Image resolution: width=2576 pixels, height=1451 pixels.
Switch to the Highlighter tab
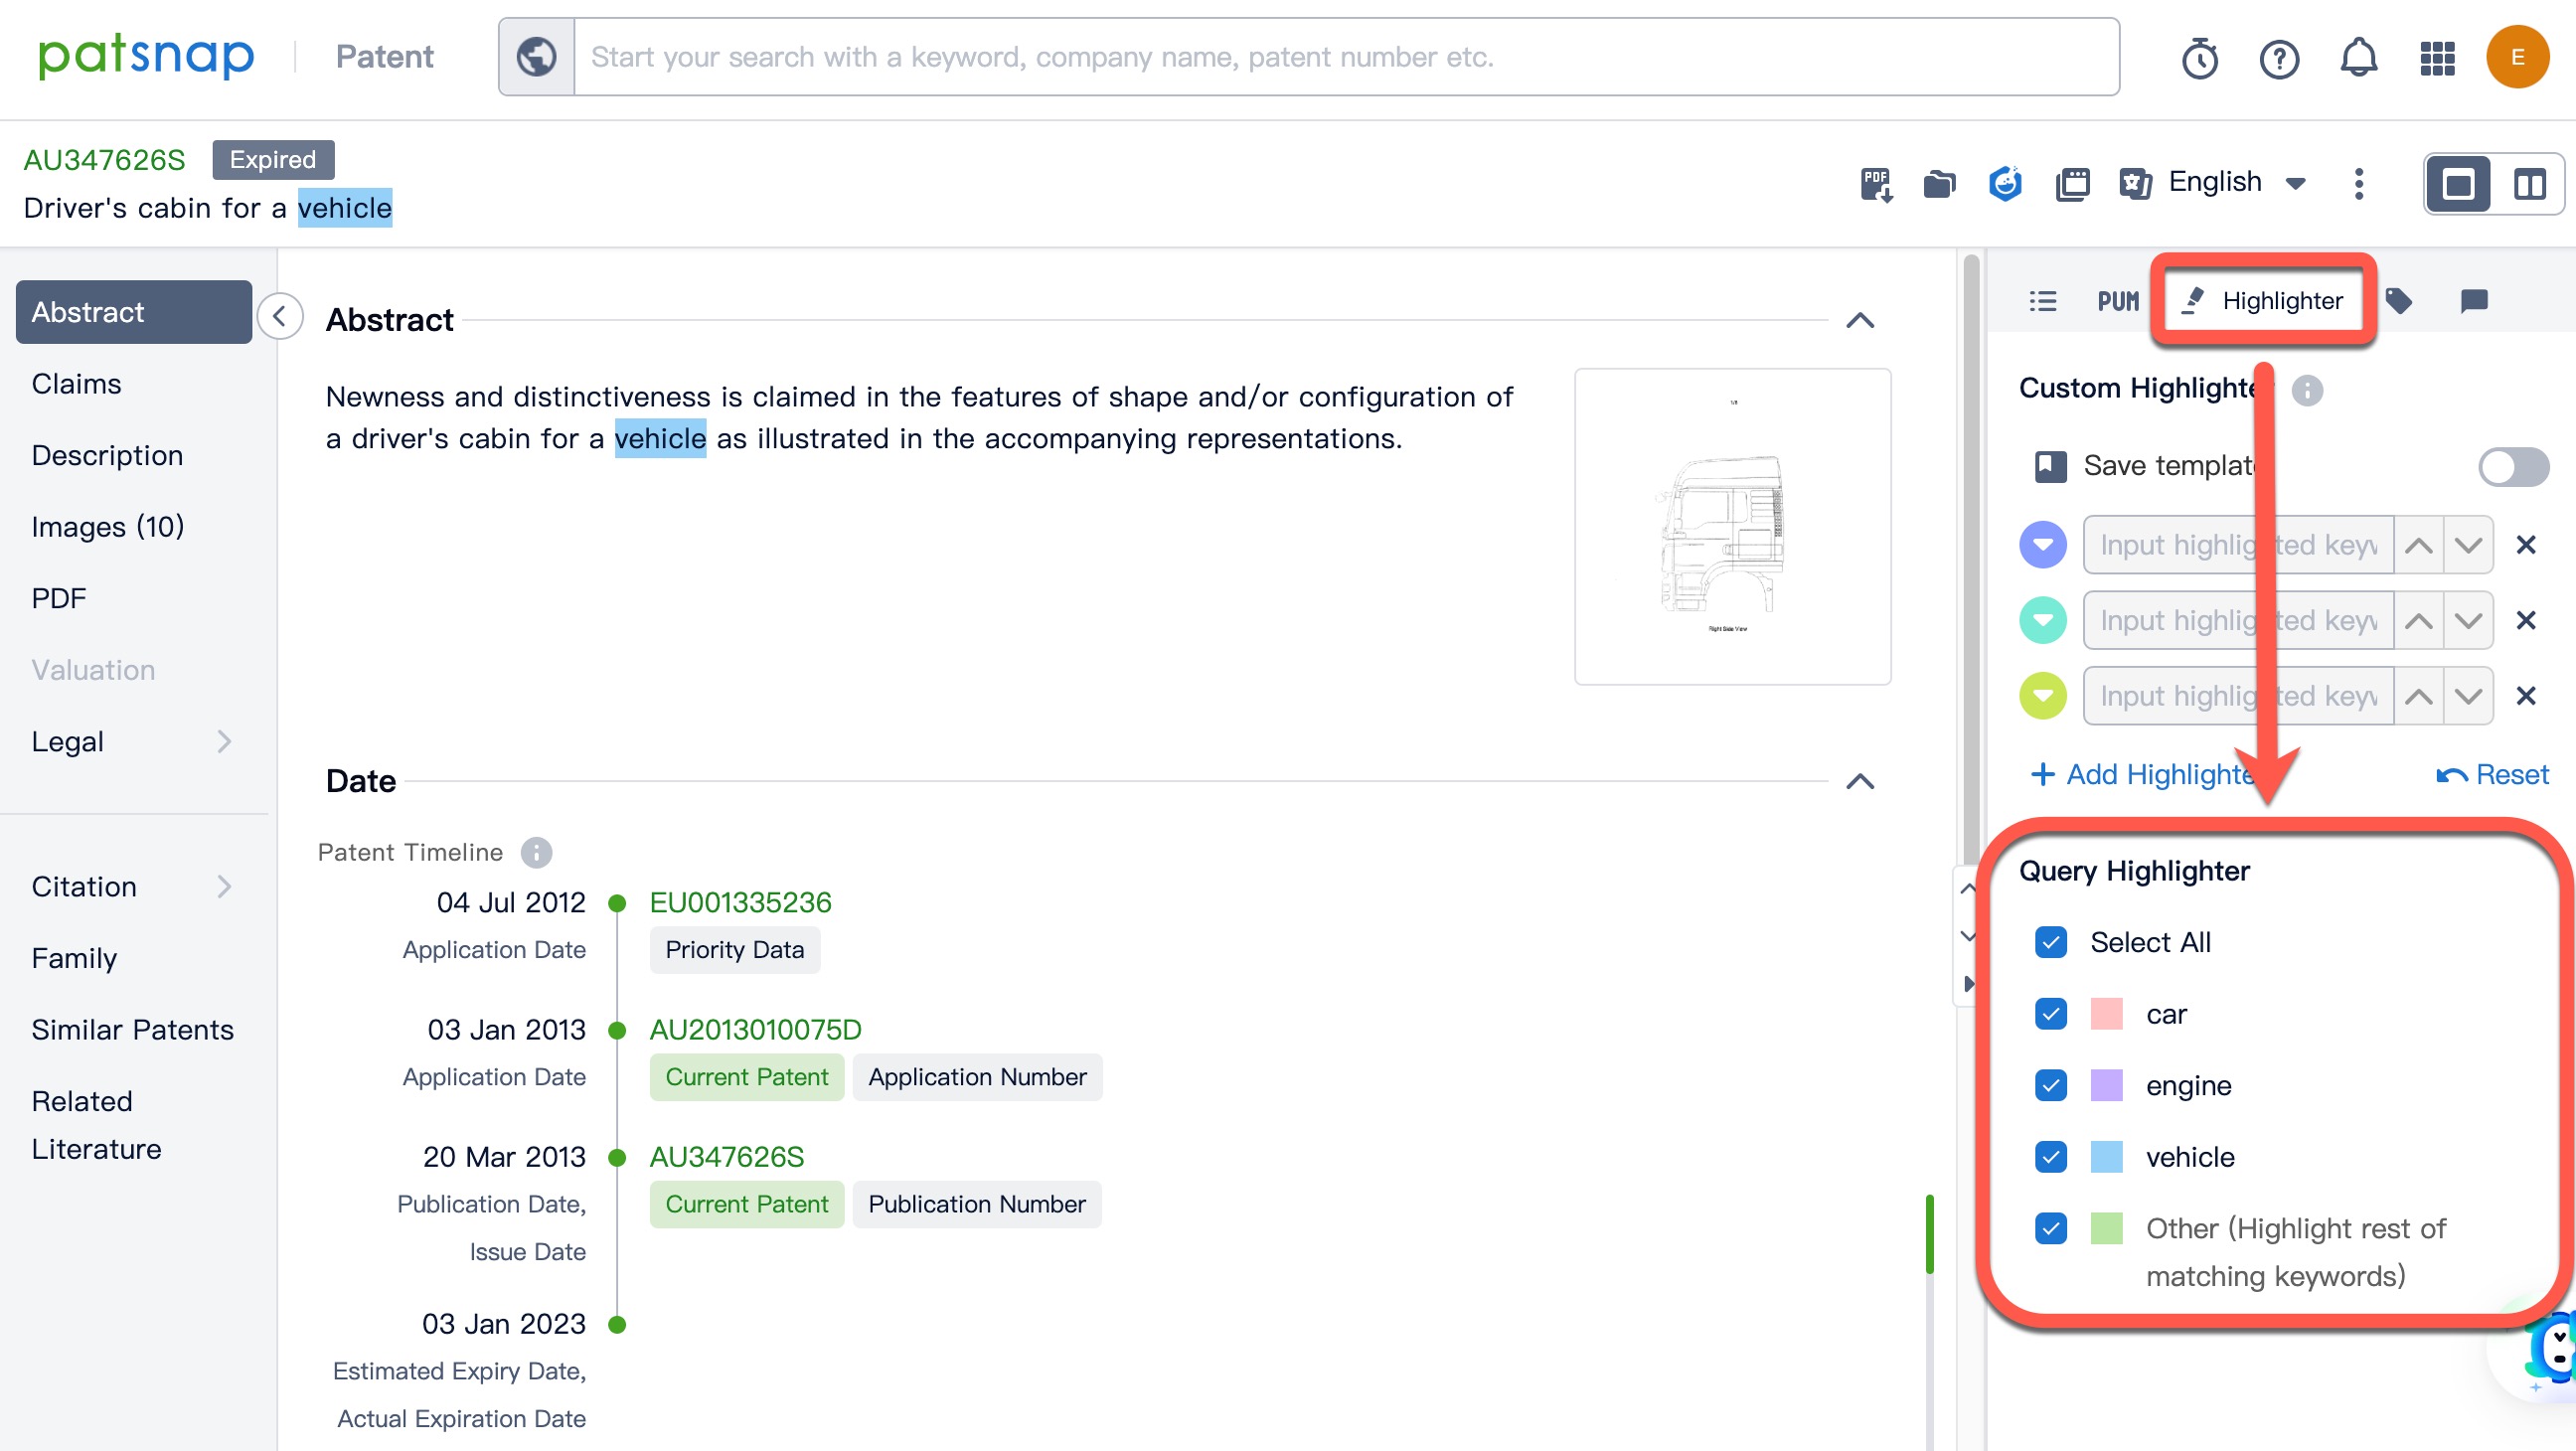[2263, 300]
